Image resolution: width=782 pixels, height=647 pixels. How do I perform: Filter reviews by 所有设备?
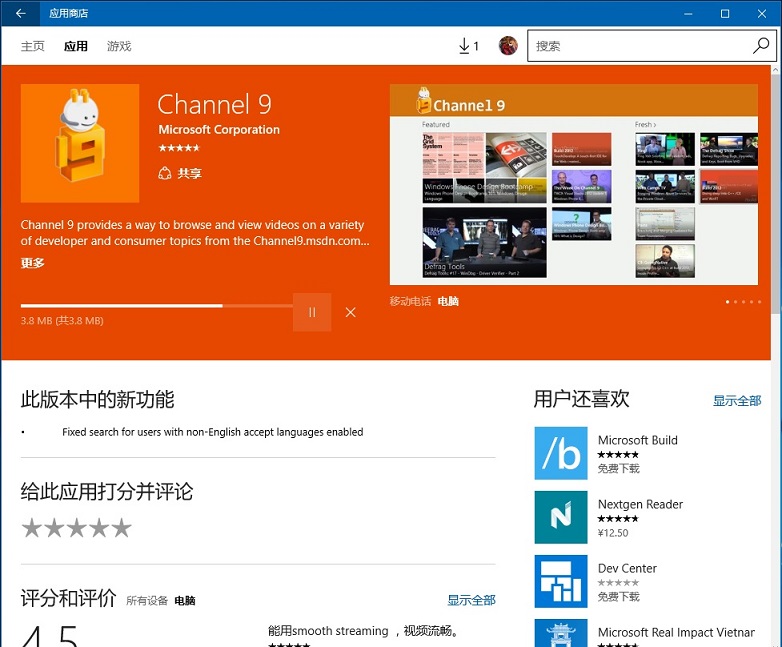[x=146, y=601]
